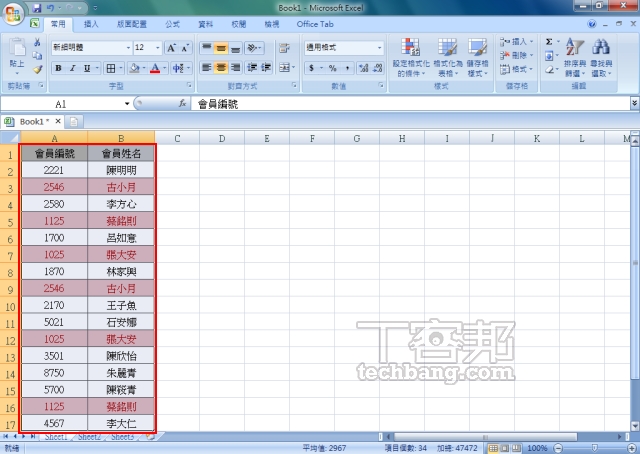This screenshot has height=454, width=640.
Task: Apply fill color bucket
Action: click(134, 68)
